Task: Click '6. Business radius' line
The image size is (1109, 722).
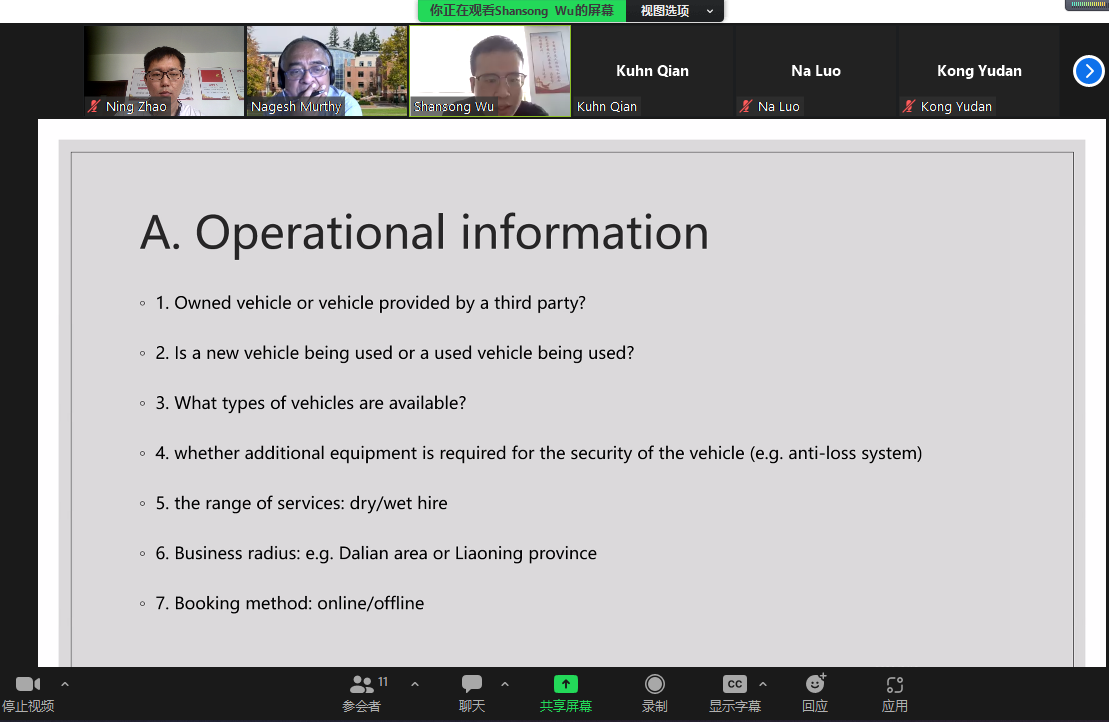Action: click(376, 553)
